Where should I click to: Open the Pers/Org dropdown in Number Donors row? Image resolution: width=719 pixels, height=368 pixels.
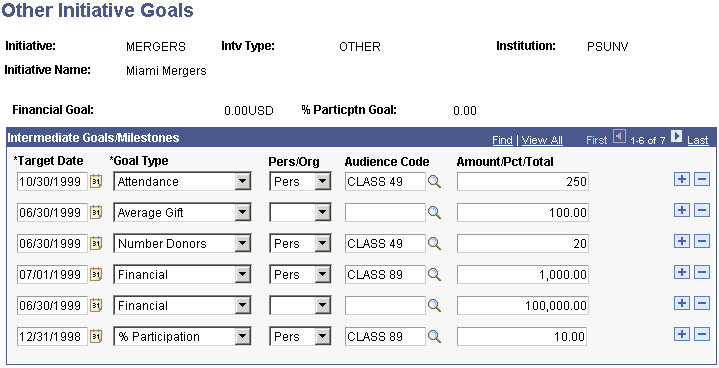(300, 243)
